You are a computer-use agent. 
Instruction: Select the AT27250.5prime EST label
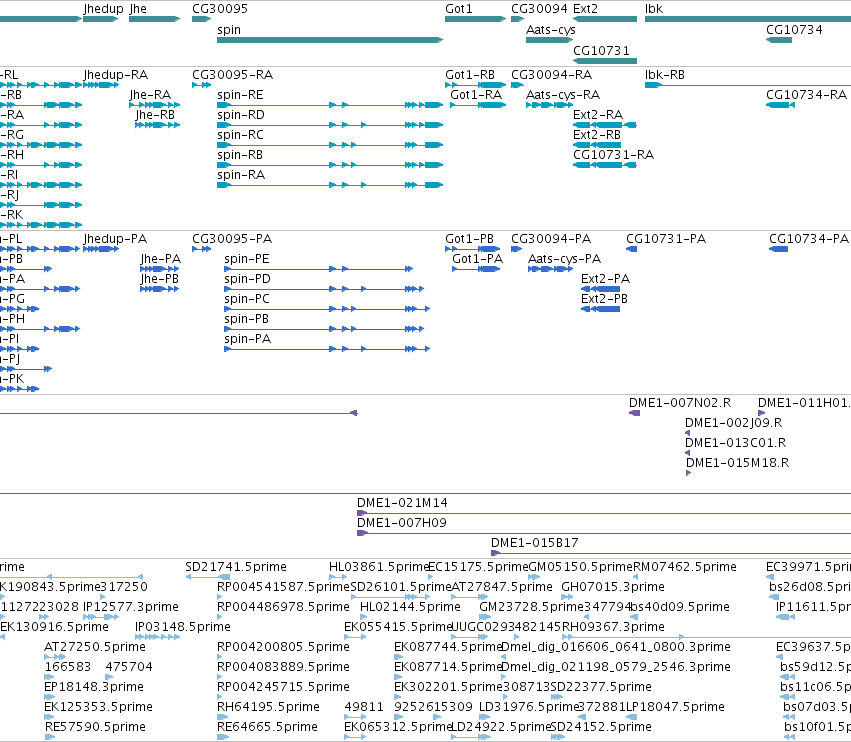pos(95,647)
